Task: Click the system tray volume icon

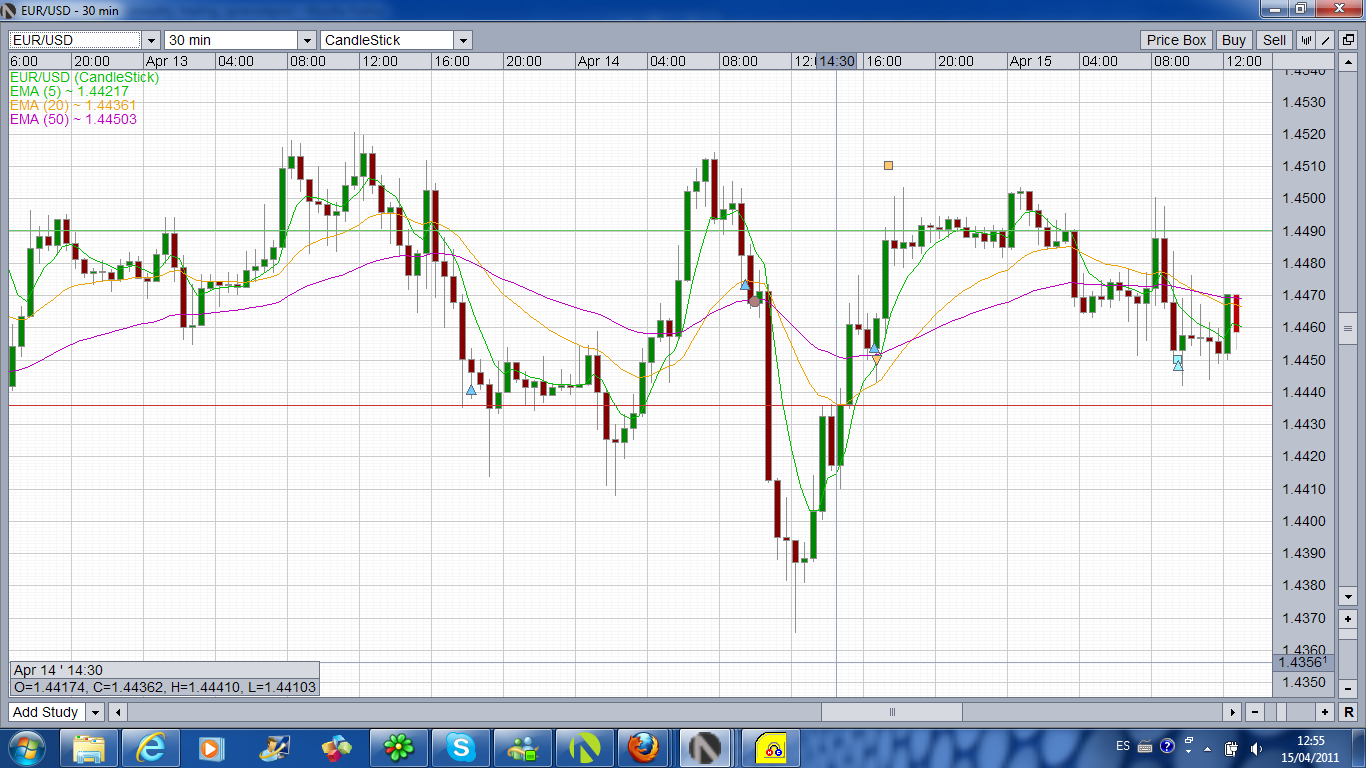Action: (1256, 748)
